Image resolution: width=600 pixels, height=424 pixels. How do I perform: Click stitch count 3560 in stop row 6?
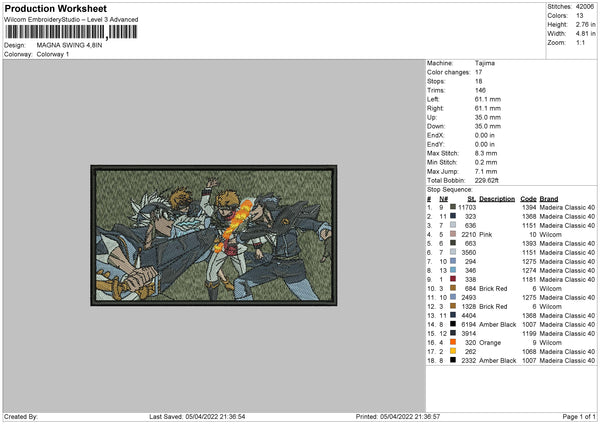point(469,253)
